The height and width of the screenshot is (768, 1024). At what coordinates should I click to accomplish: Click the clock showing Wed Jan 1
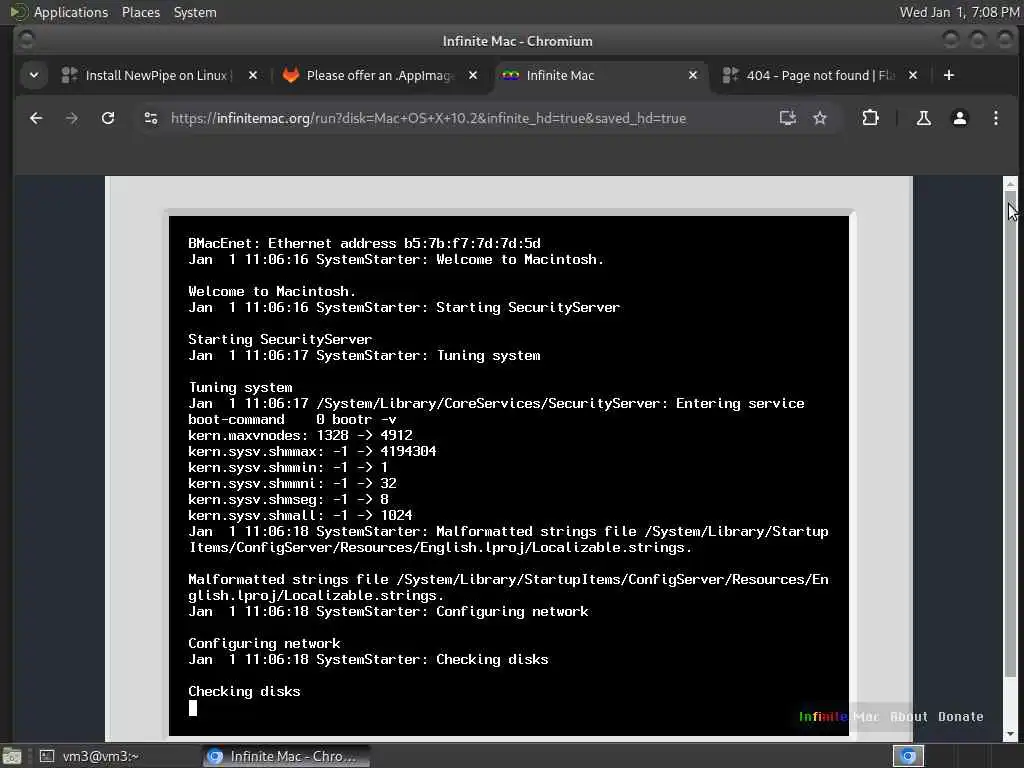959,12
